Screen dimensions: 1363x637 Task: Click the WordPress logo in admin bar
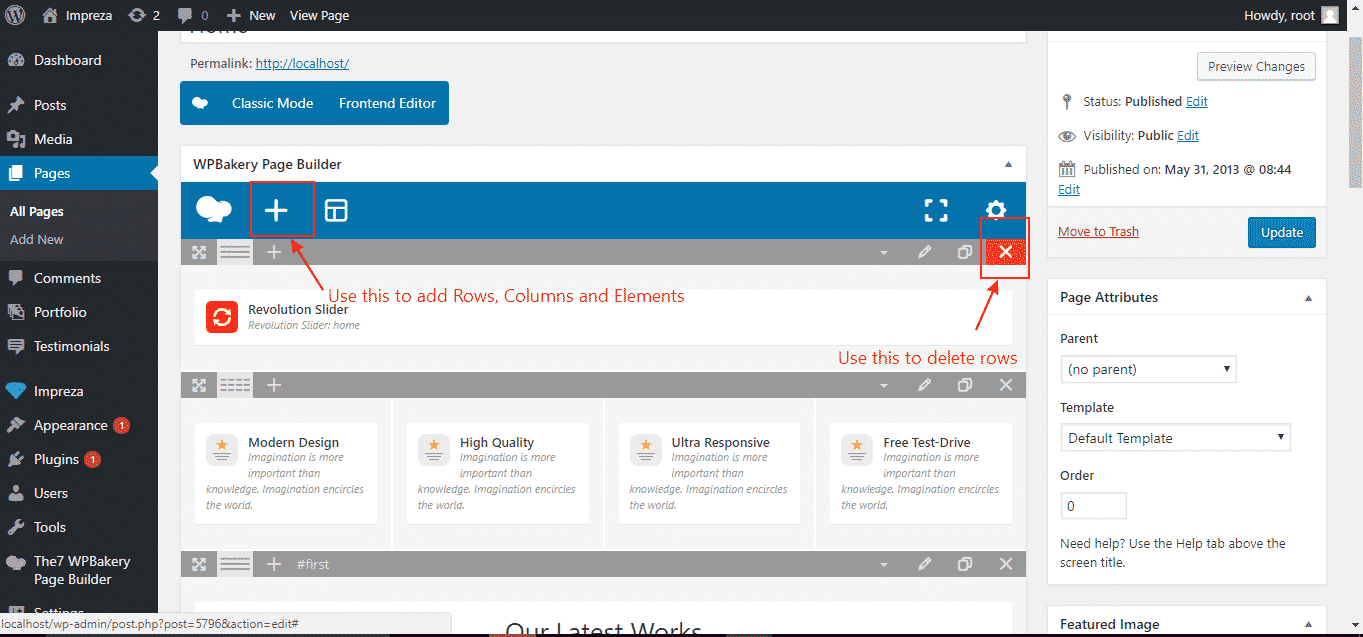[16, 15]
